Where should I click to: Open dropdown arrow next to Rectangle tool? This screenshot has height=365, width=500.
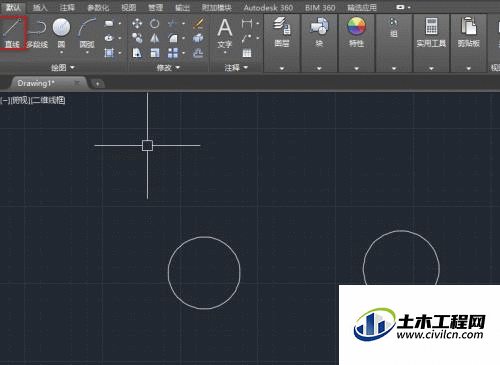120,23
